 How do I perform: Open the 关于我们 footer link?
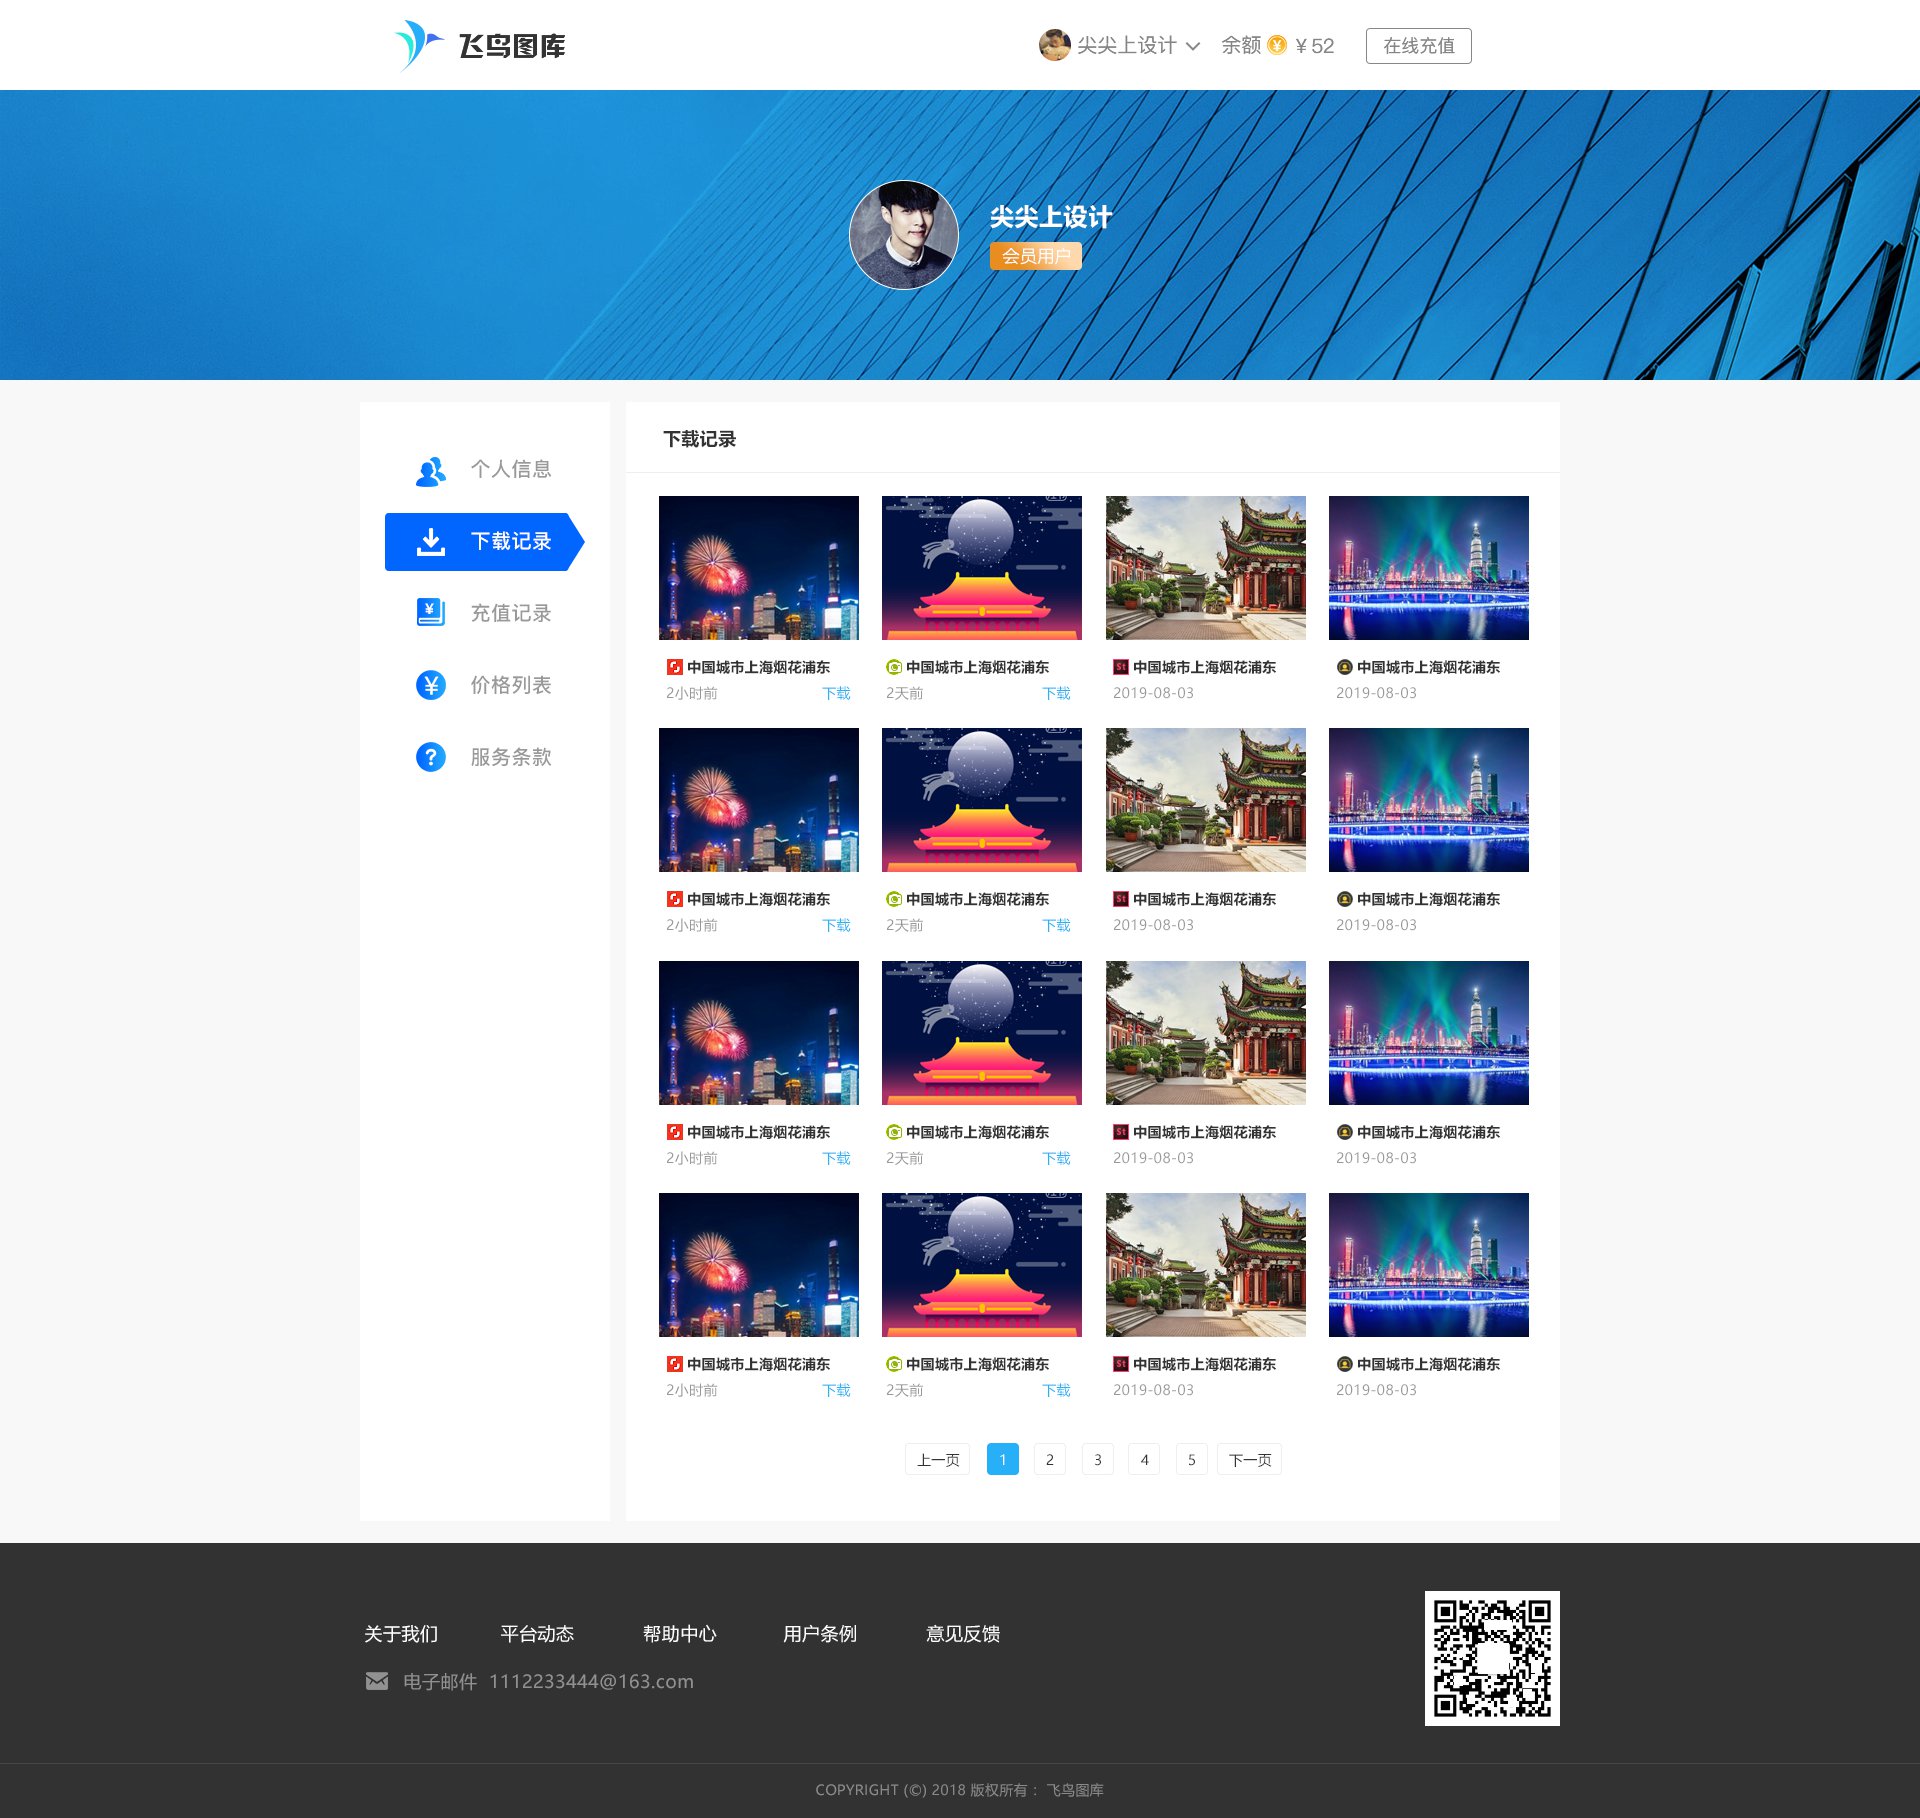pyautogui.click(x=401, y=1633)
